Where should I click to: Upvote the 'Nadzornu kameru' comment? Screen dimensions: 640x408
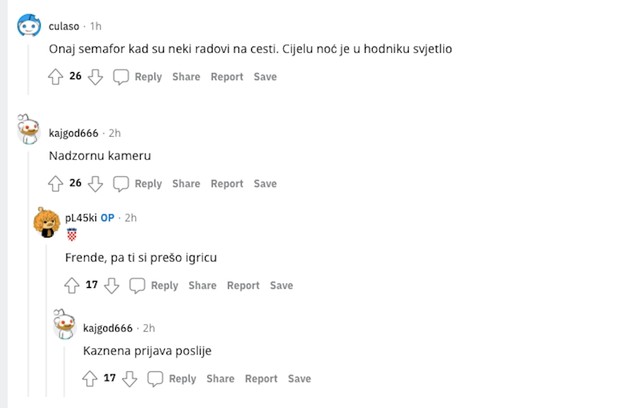(56, 184)
